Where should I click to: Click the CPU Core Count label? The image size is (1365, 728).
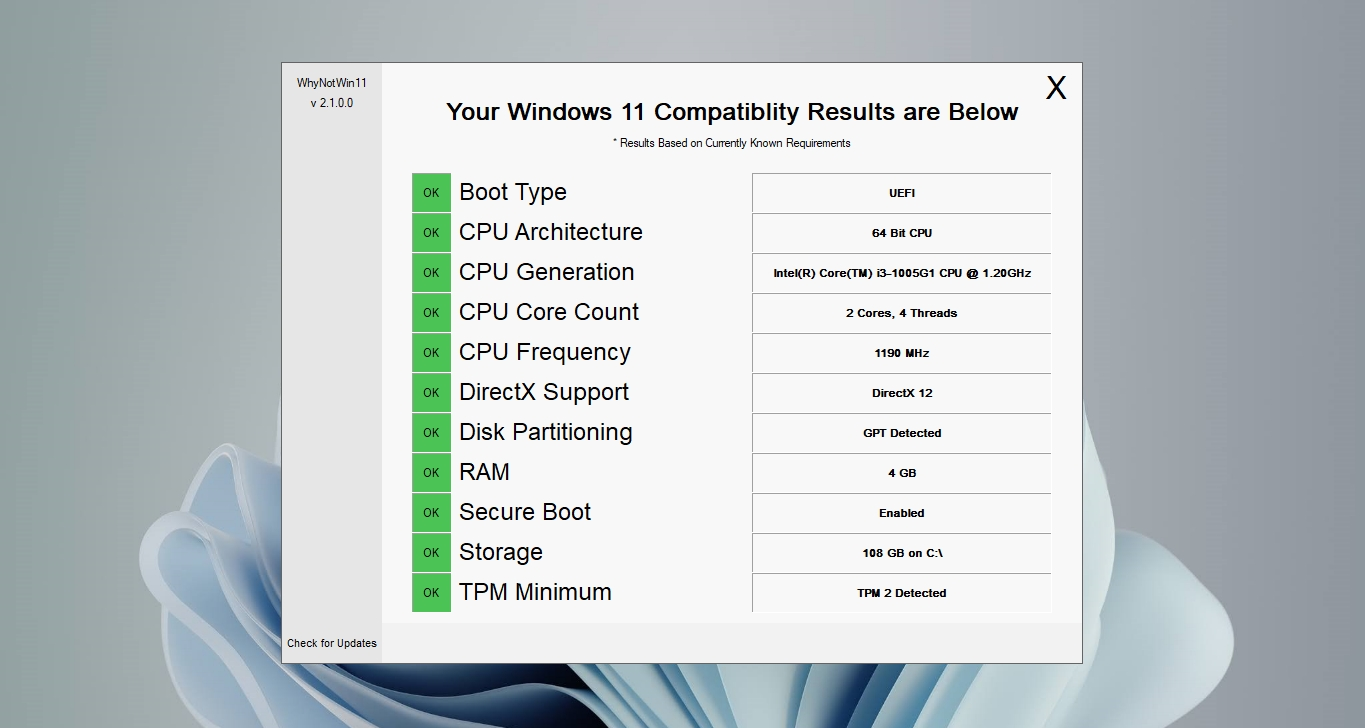[549, 312]
